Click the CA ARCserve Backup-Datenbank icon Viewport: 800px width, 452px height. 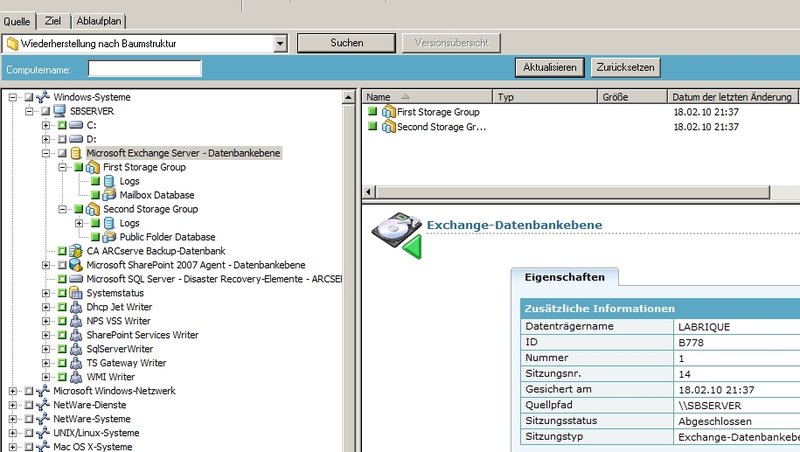76,250
